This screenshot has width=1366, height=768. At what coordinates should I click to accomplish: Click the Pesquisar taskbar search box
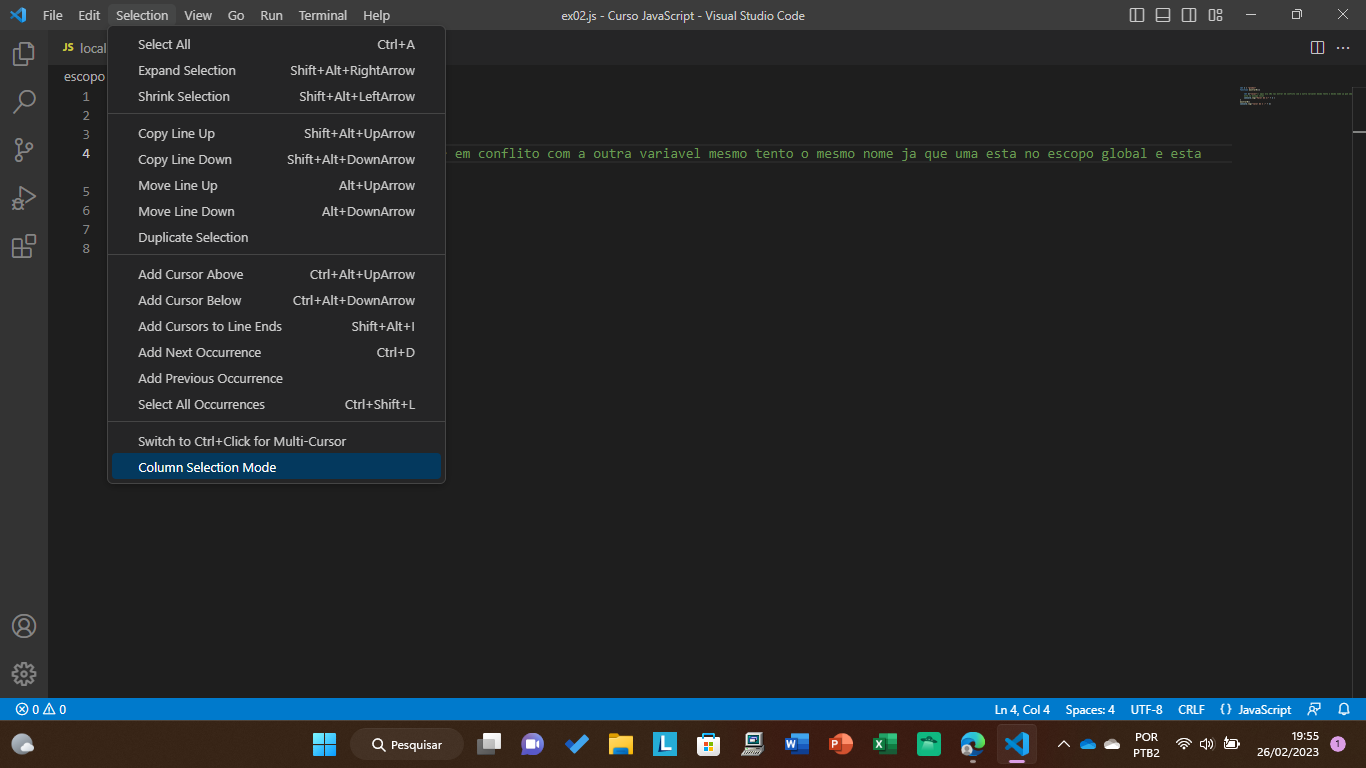click(x=407, y=744)
